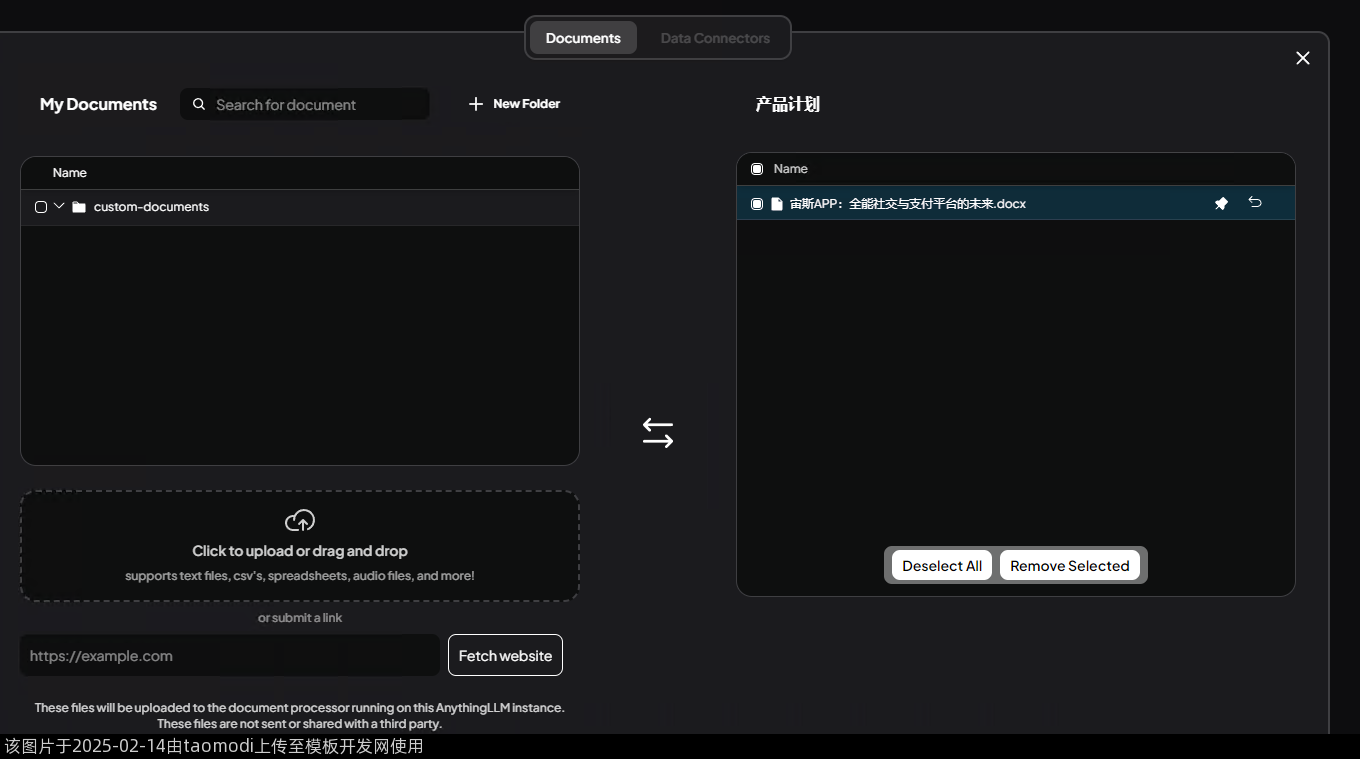Pin the 宙斯APP docx document
Image resolution: width=1360 pixels, height=759 pixels.
1221,203
